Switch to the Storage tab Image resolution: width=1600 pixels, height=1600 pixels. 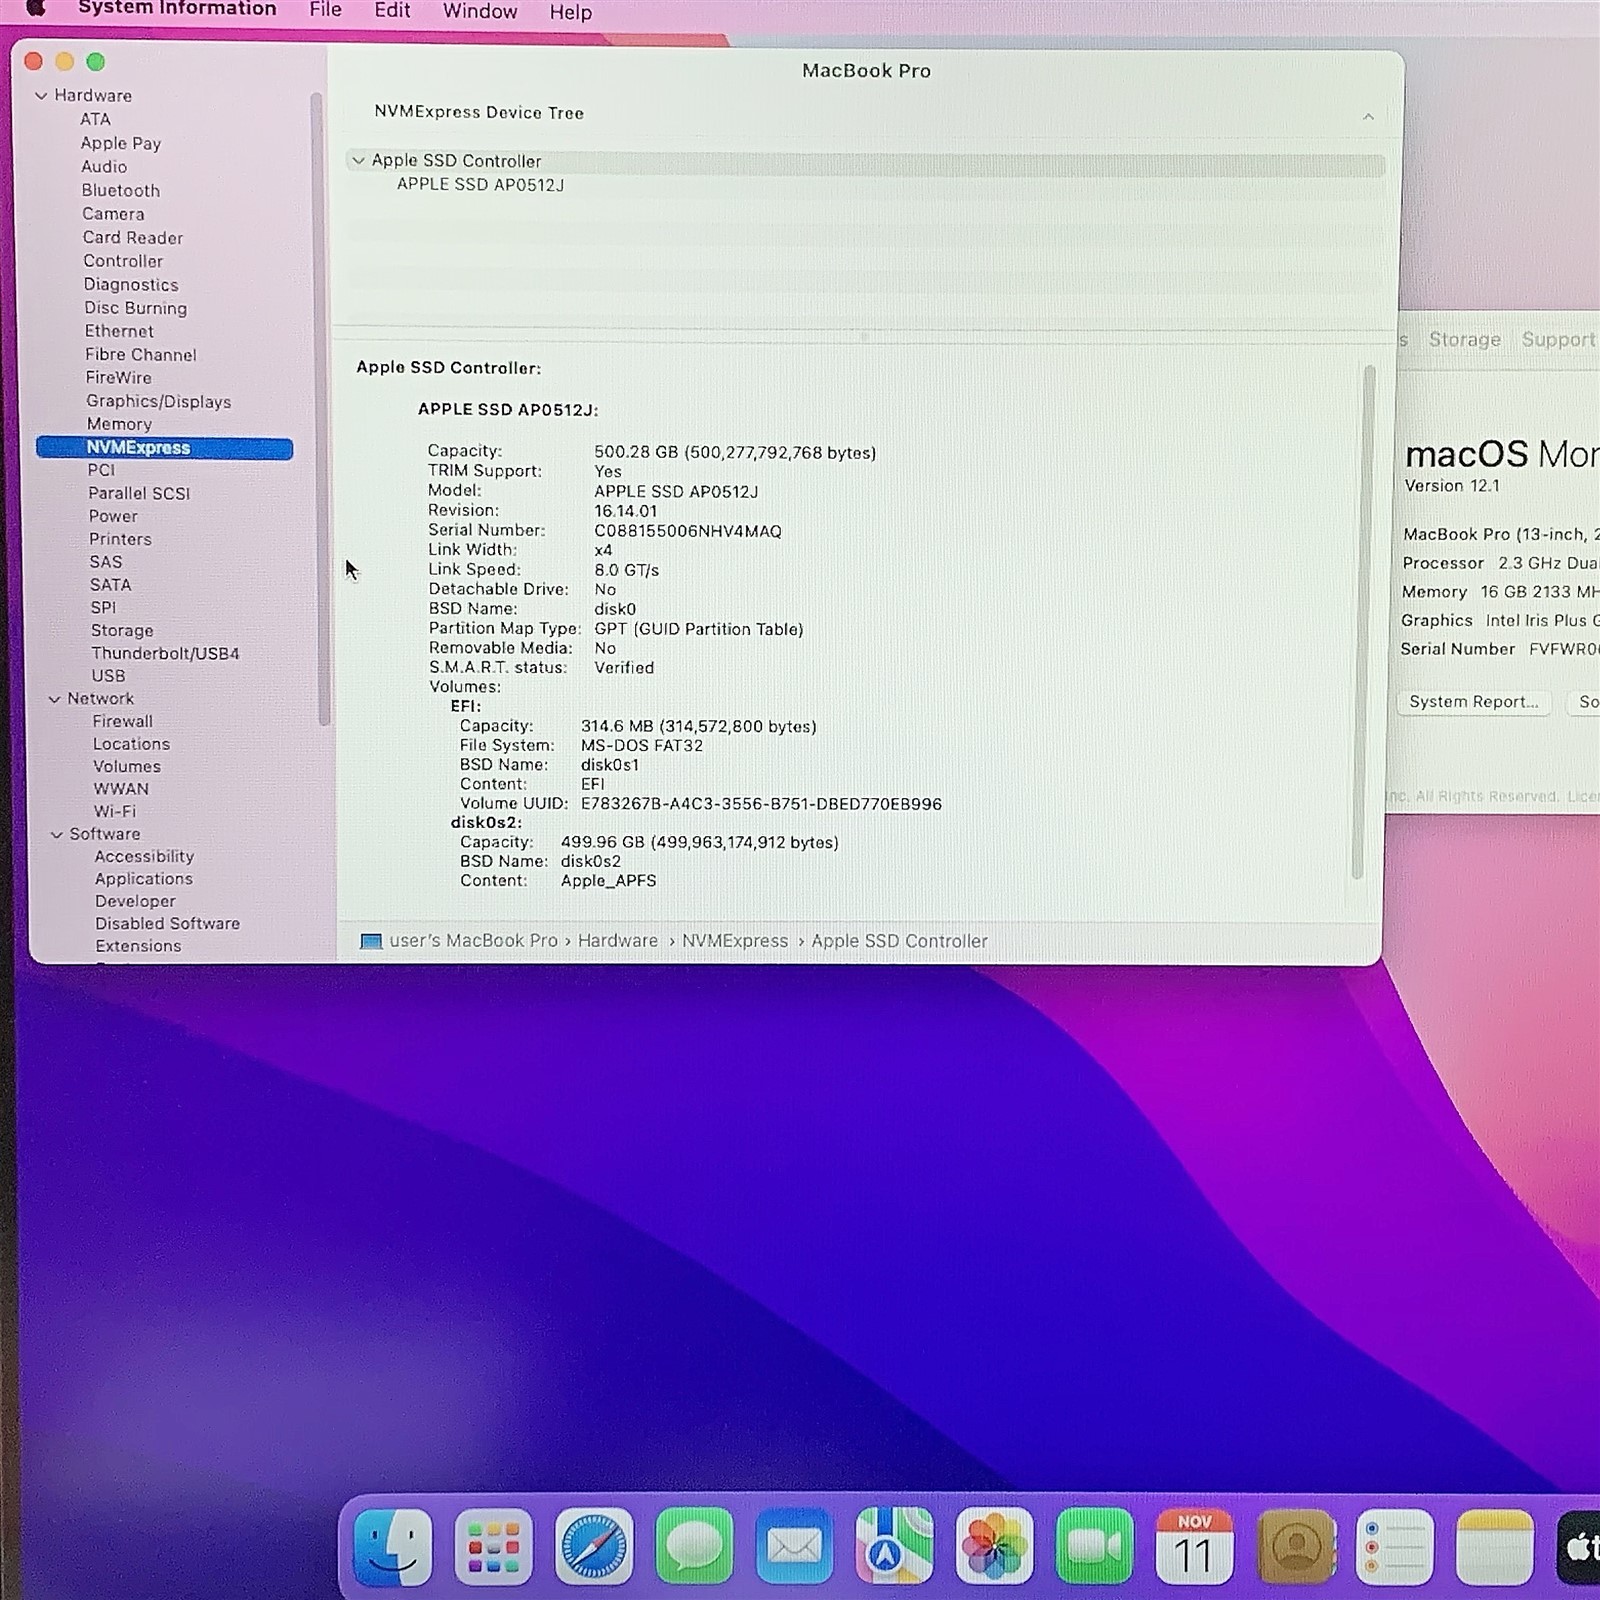(x=1464, y=339)
